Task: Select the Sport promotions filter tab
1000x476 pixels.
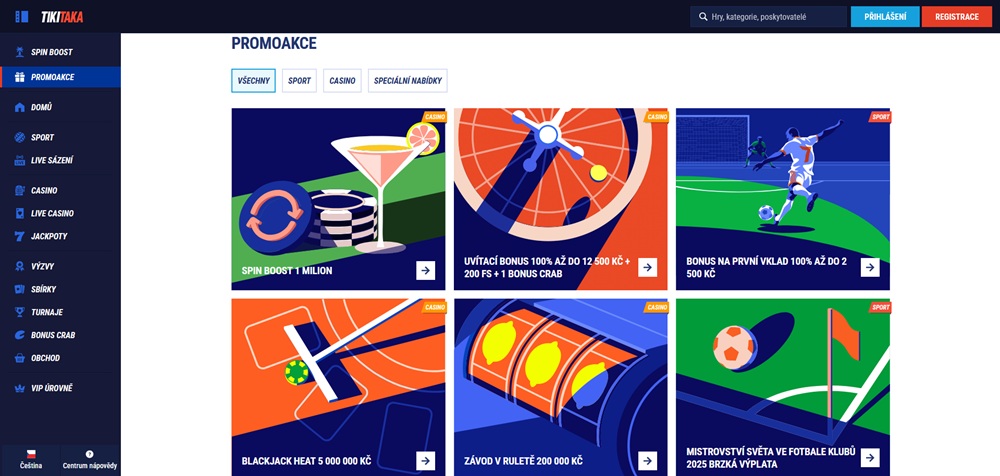Action: click(299, 81)
